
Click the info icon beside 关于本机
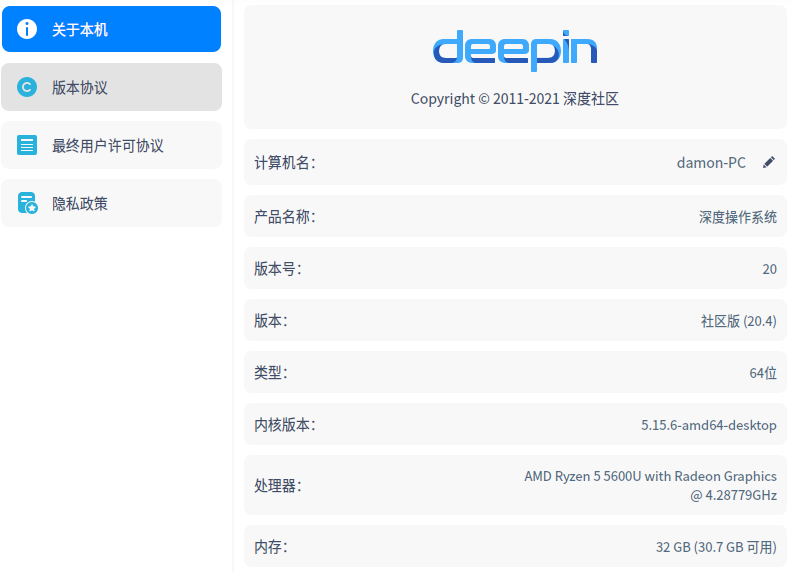(x=27, y=29)
